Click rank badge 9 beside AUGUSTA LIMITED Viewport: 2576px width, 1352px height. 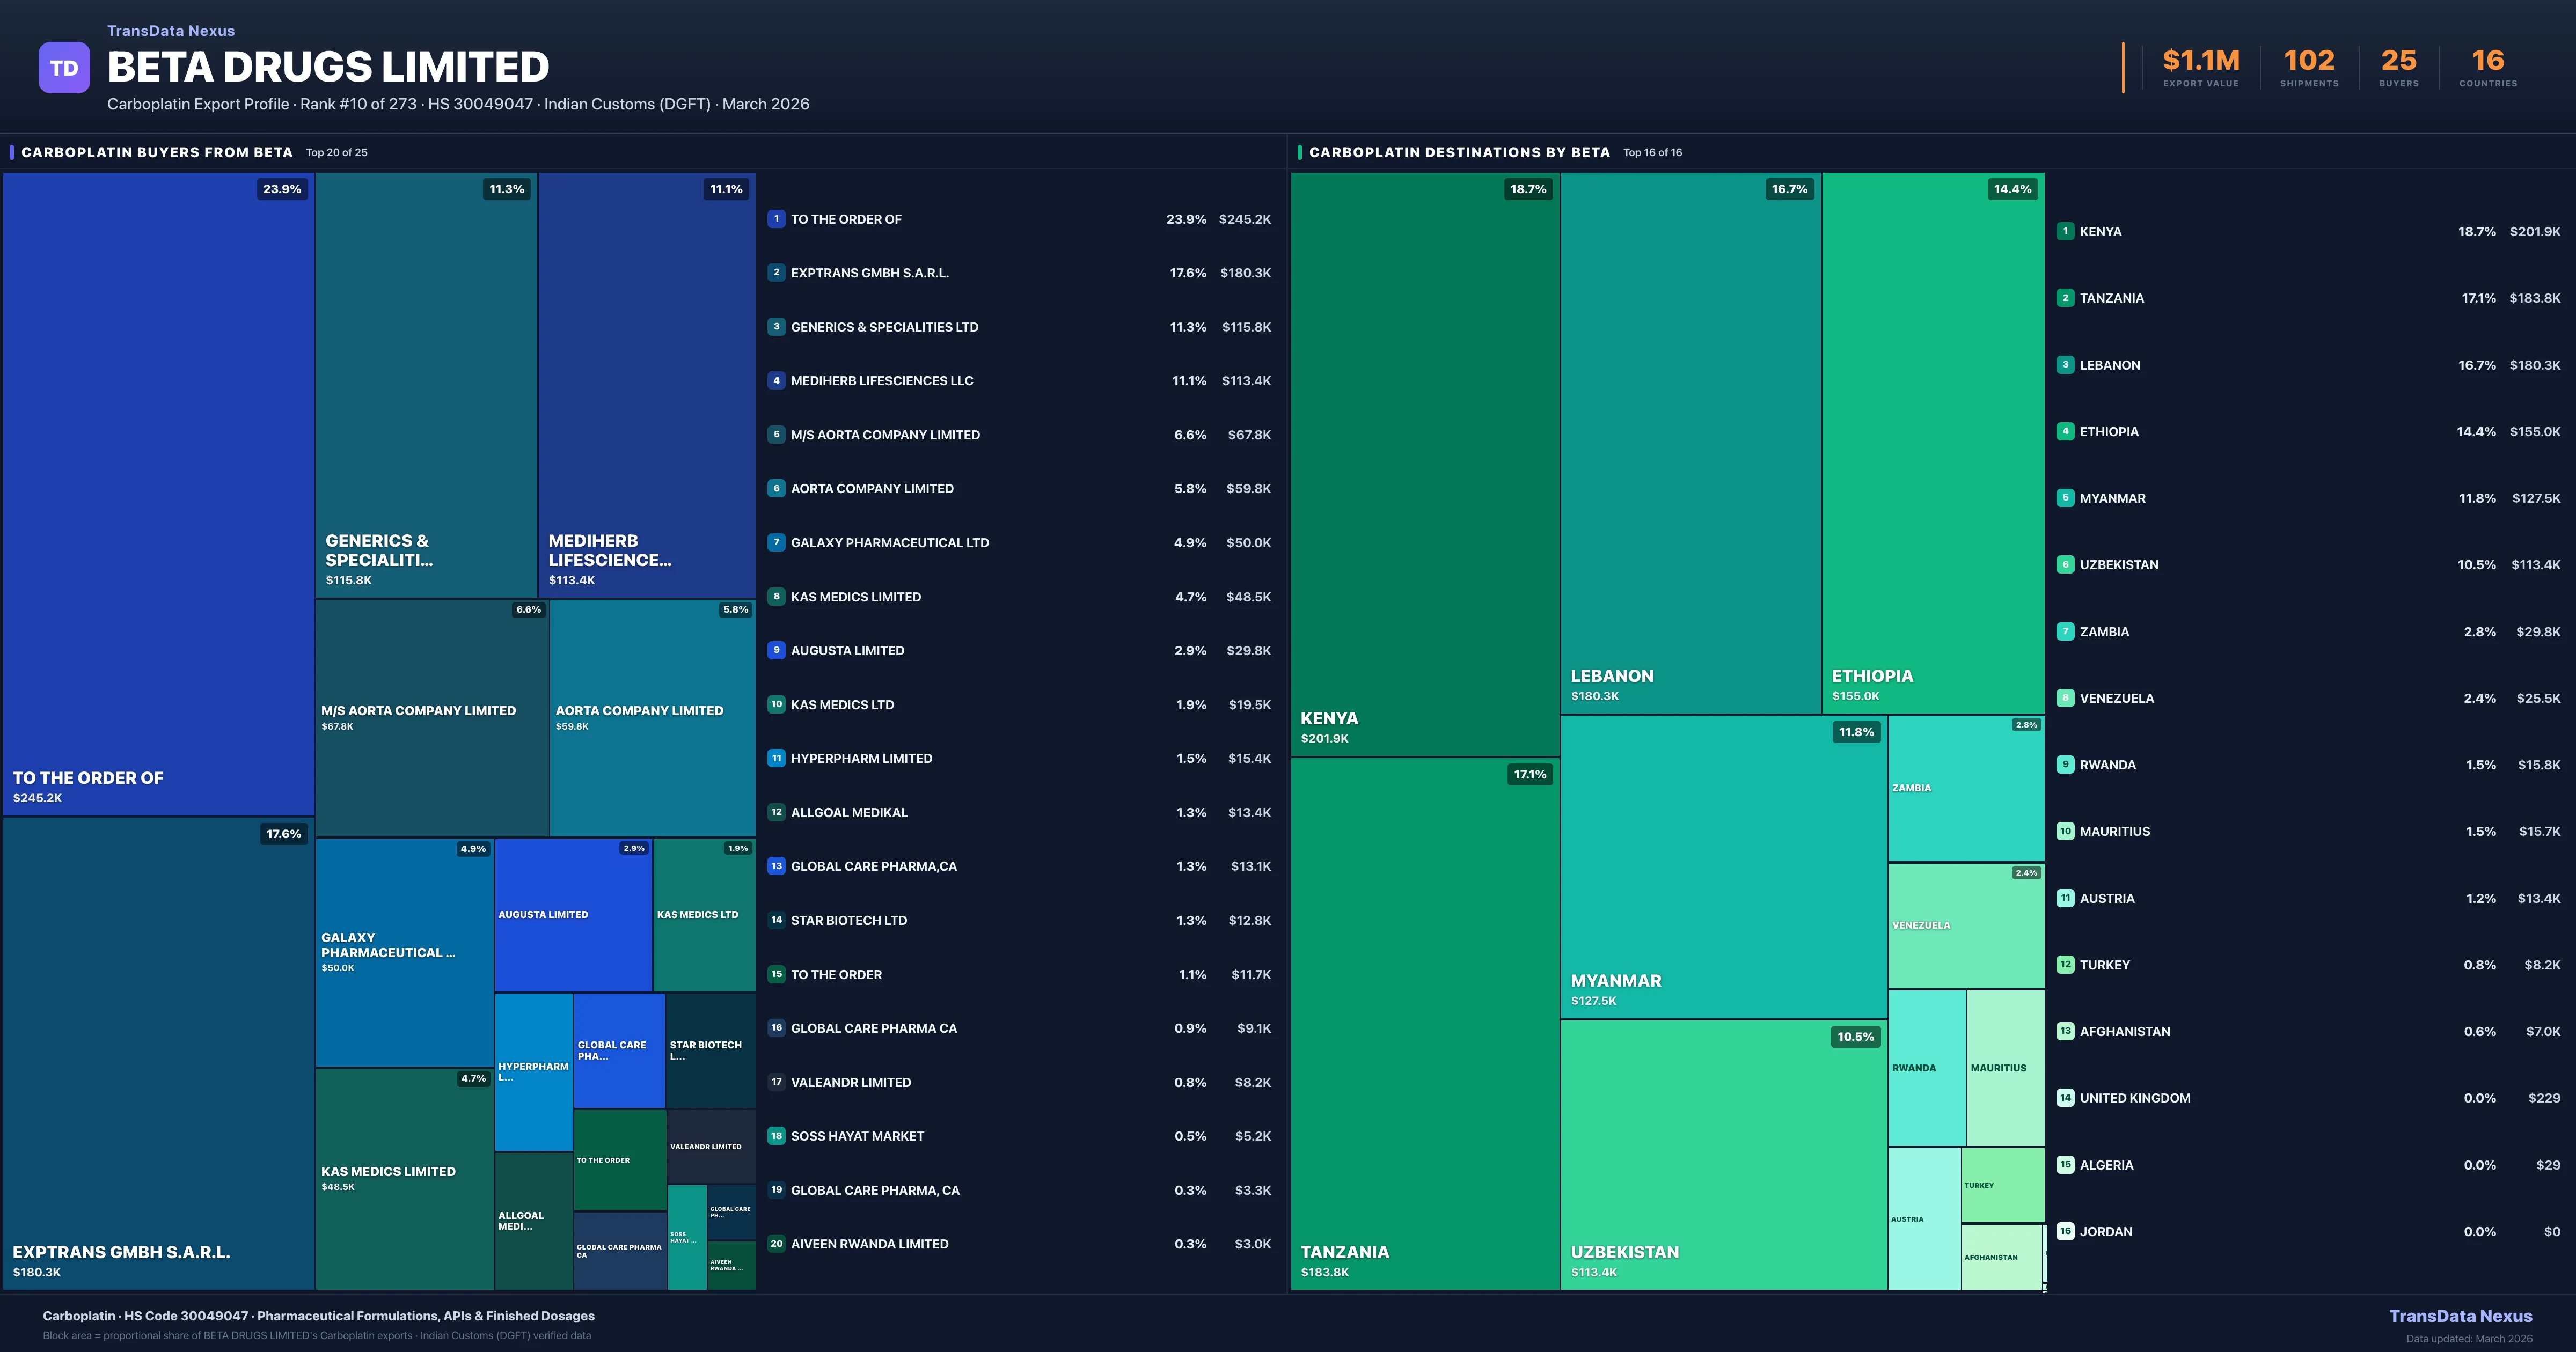(776, 650)
